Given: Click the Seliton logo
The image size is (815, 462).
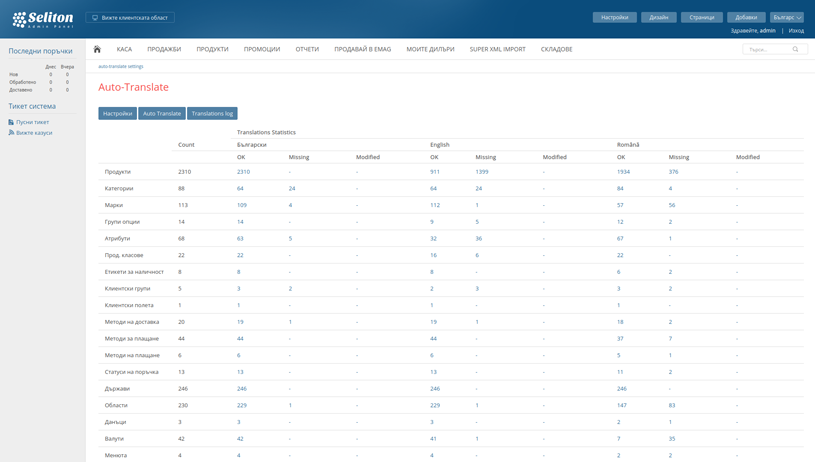Looking at the screenshot, I should click(43, 19).
